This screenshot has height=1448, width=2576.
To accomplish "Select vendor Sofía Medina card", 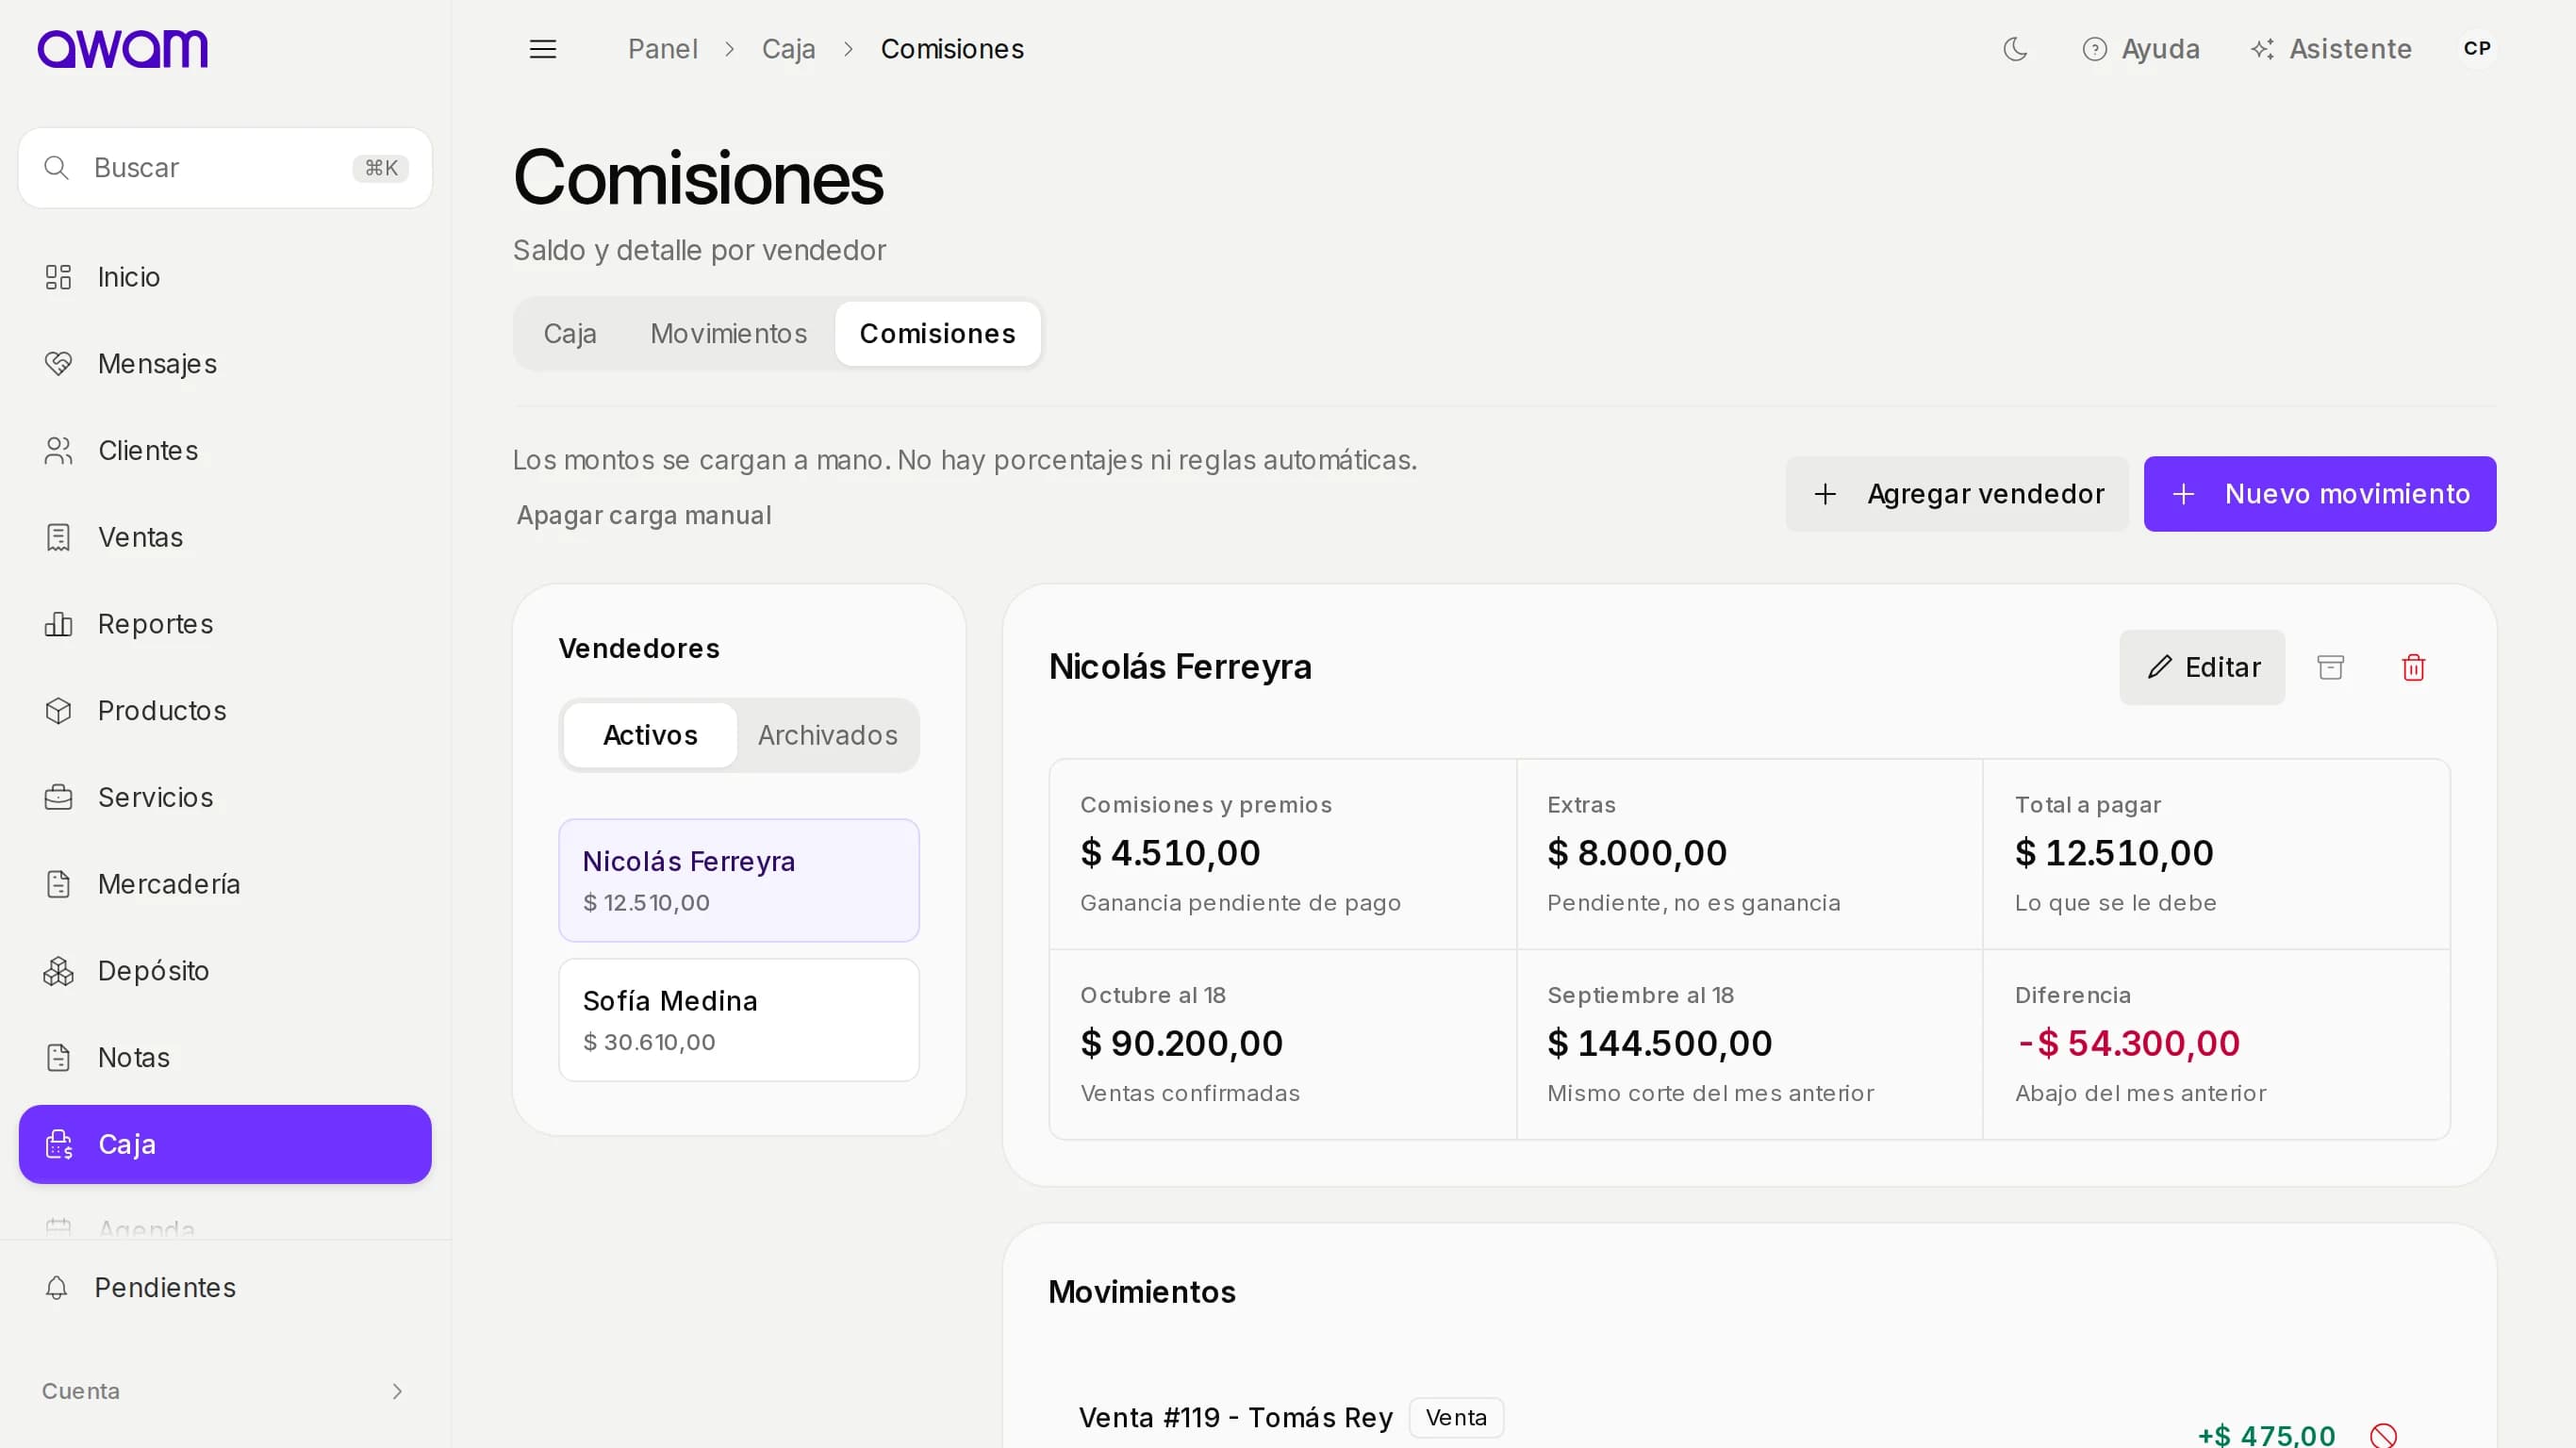I will (x=739, y=1021).
